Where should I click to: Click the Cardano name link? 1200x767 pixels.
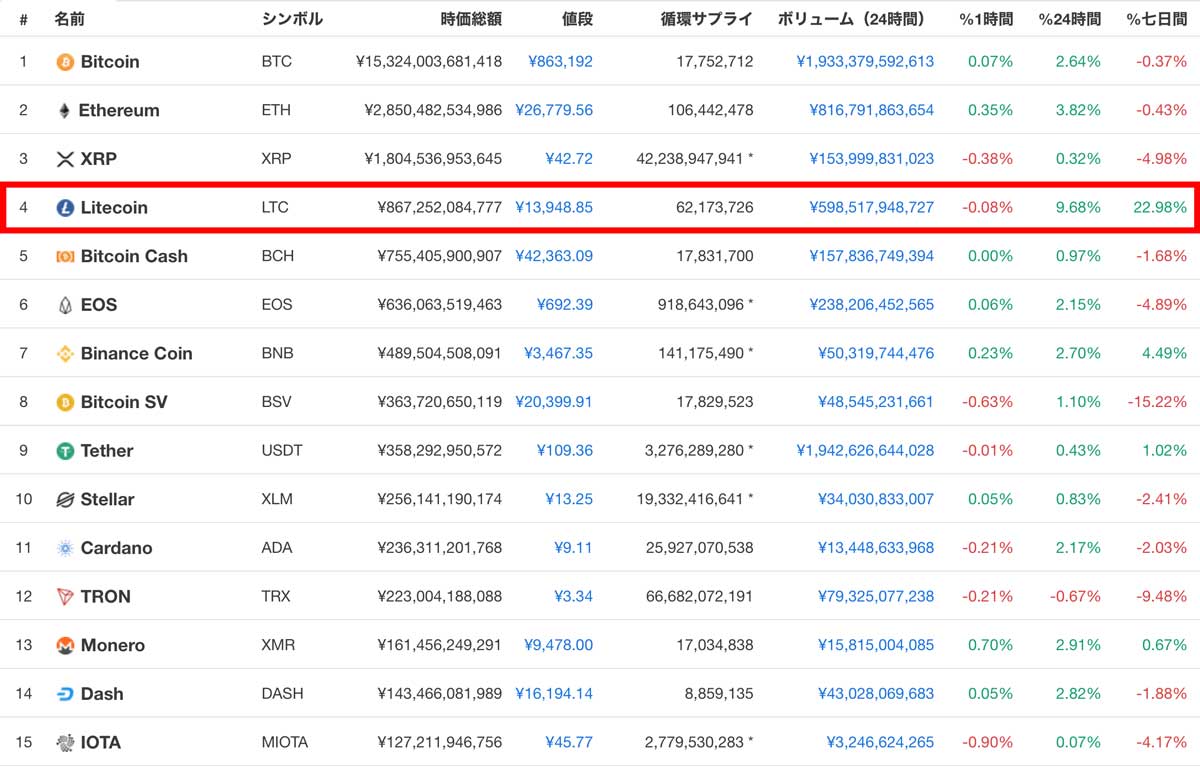click(117, 548)
